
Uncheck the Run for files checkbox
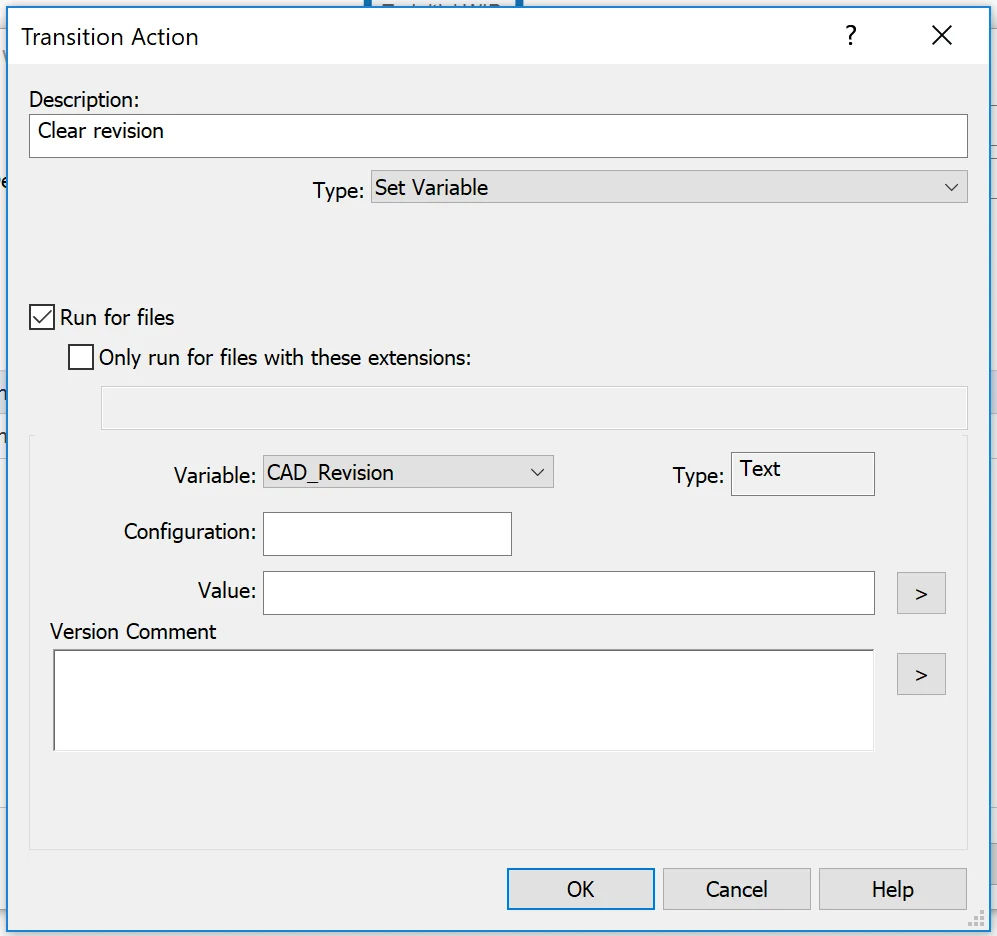click(42, 318)
